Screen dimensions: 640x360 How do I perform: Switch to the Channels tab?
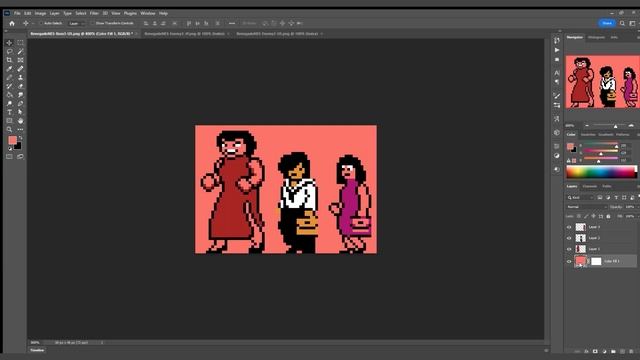click(x=589, y=186)
